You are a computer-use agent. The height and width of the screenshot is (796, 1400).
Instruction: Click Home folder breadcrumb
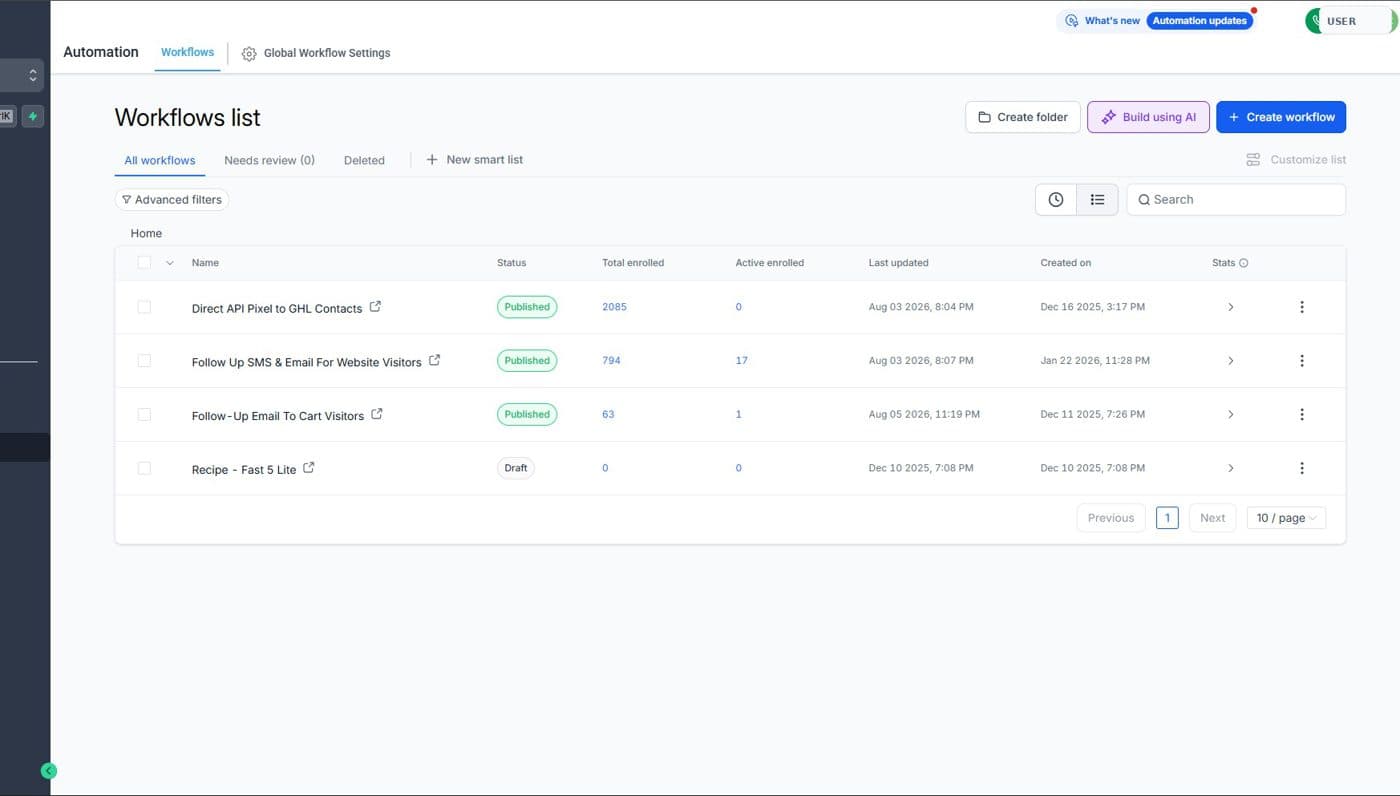[146, 233]
